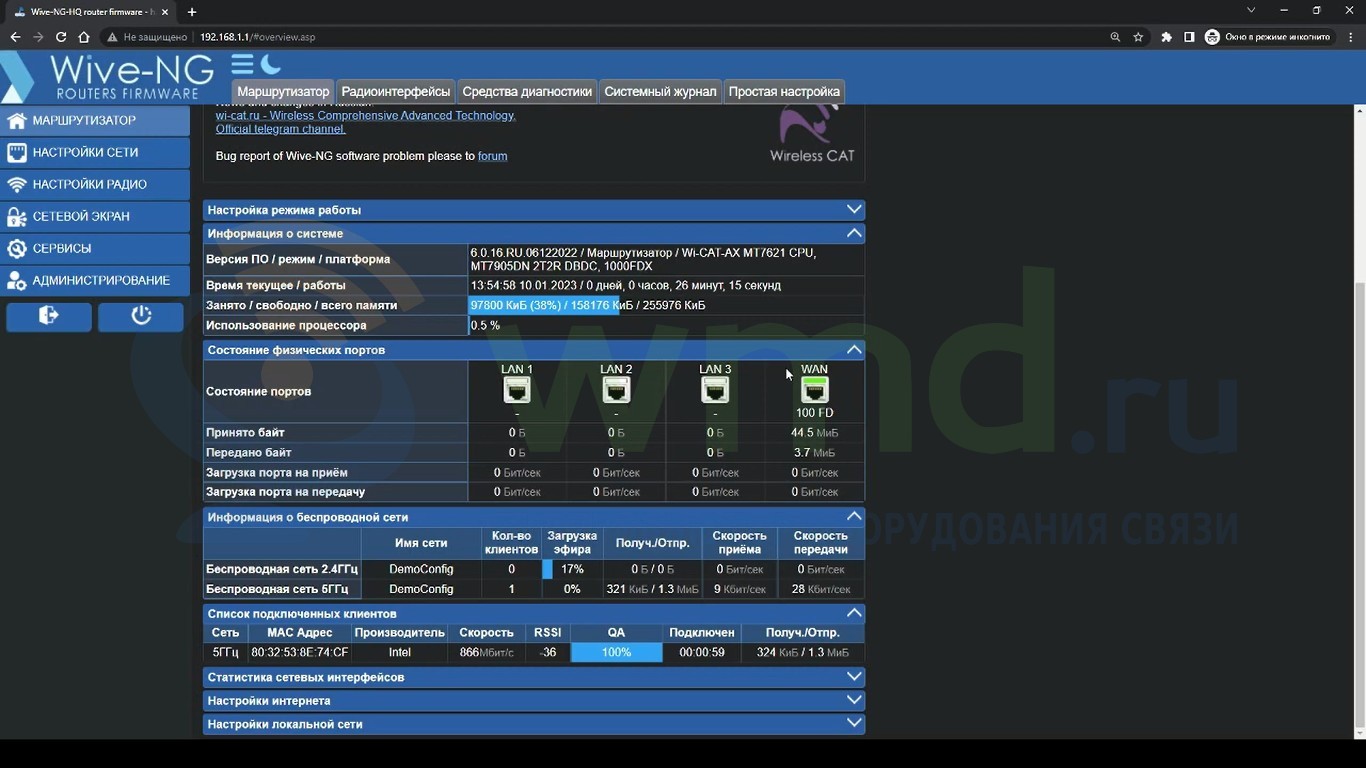Click the WAN link speed 100 FD
This screenshot has width=1366, height=768.
[815, 413]
